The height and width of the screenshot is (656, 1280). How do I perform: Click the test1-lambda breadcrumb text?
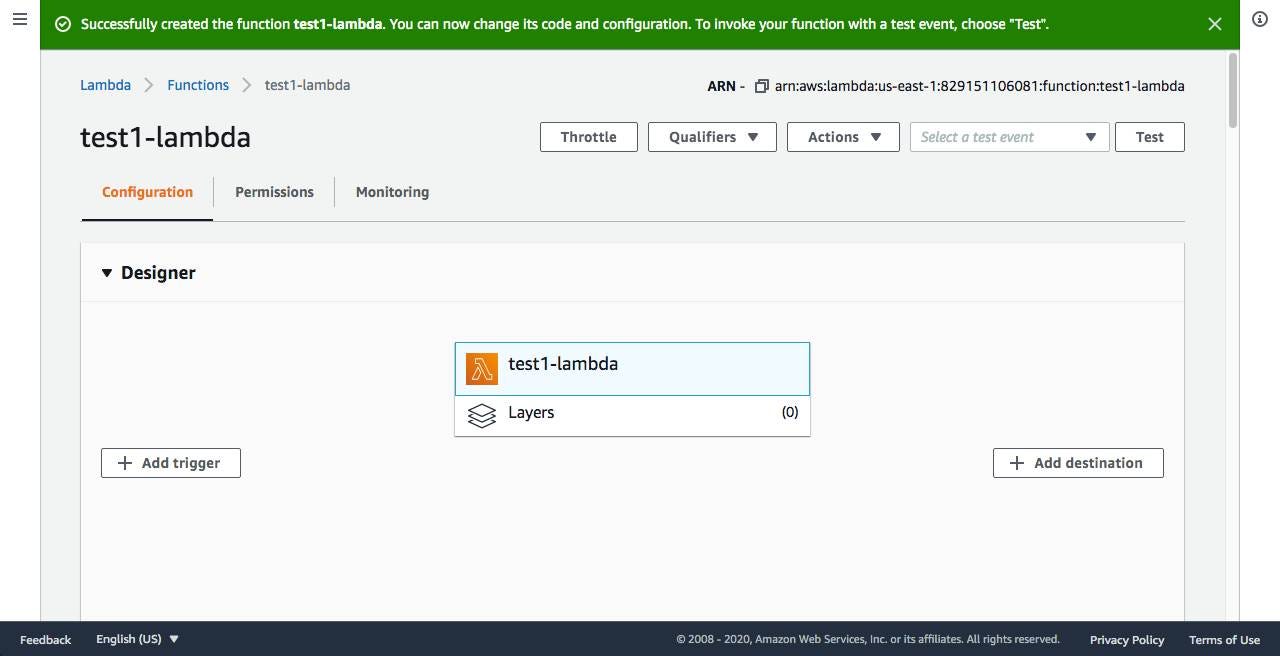pos(307,85)
